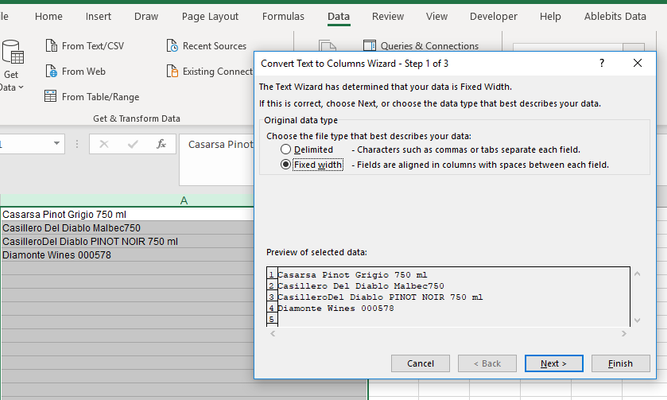Click the Next button in wizard
667x400 pixels.
554,363
